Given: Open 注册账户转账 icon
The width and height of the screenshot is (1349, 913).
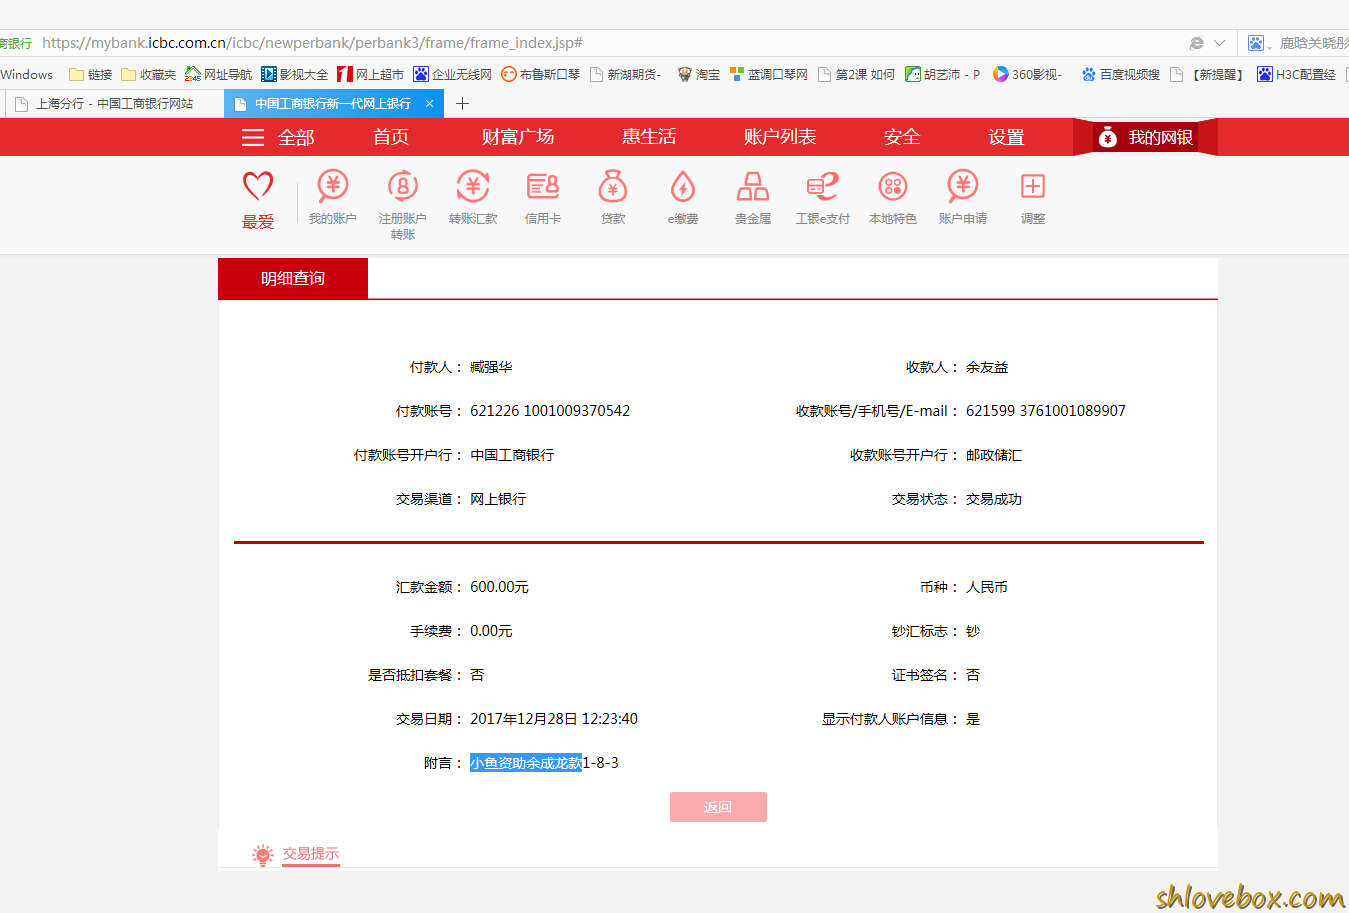Looking at the screenshot, I should [x=403, y=187].
